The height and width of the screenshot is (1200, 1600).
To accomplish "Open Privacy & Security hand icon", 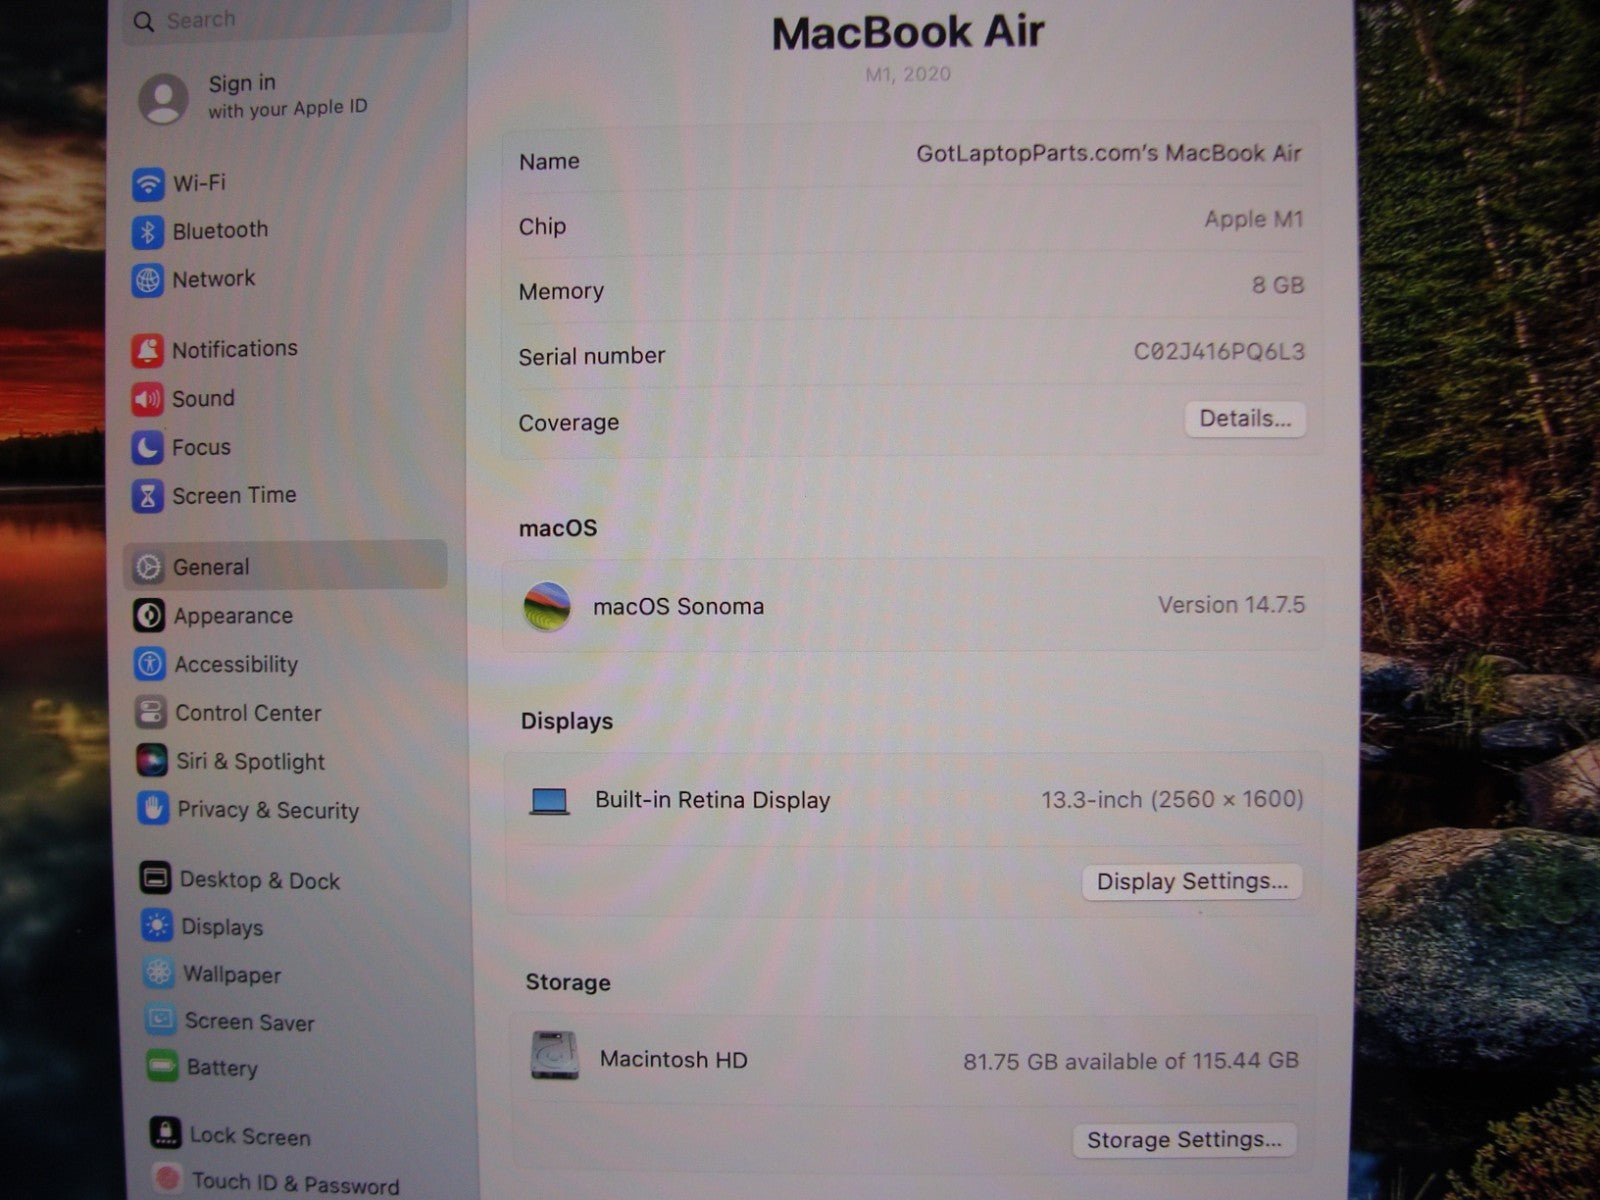I will [x=153, y=809].
